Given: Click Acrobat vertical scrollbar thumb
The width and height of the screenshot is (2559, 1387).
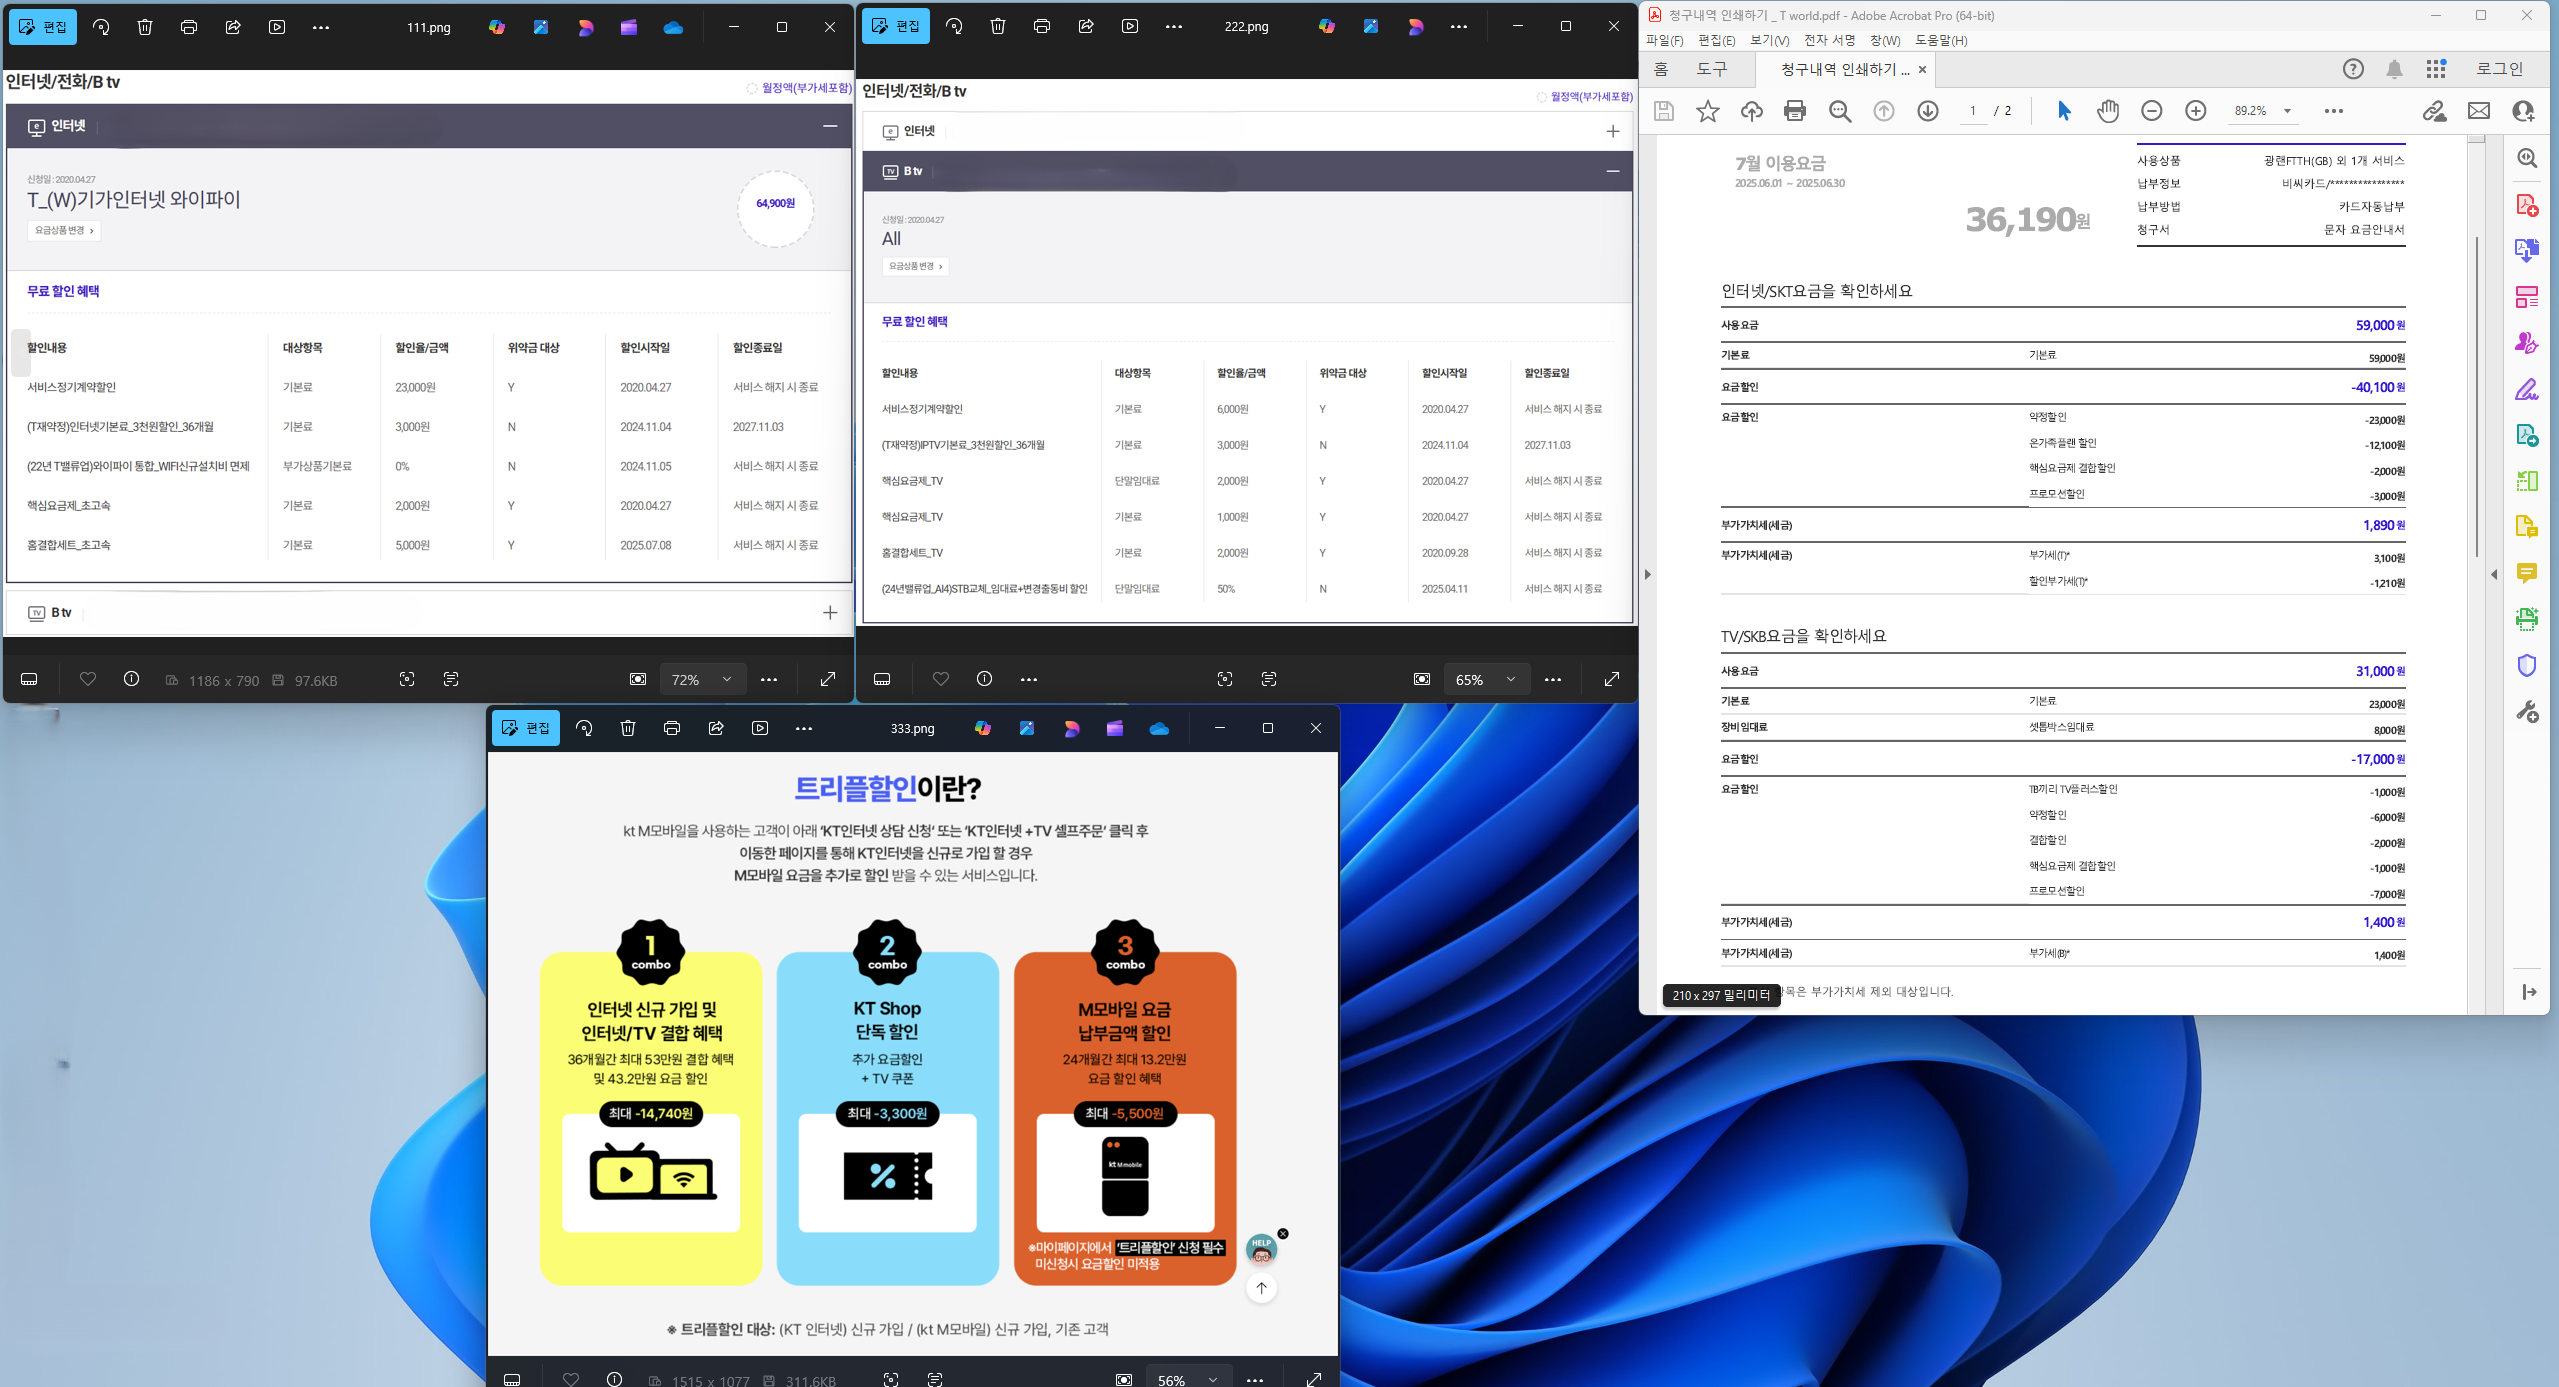Looking at the screenshot, I should [2477, 397].
